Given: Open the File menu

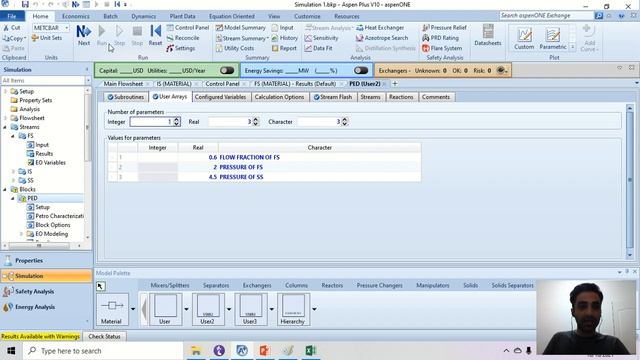Looking at the screenshot, I should (12, 16).
